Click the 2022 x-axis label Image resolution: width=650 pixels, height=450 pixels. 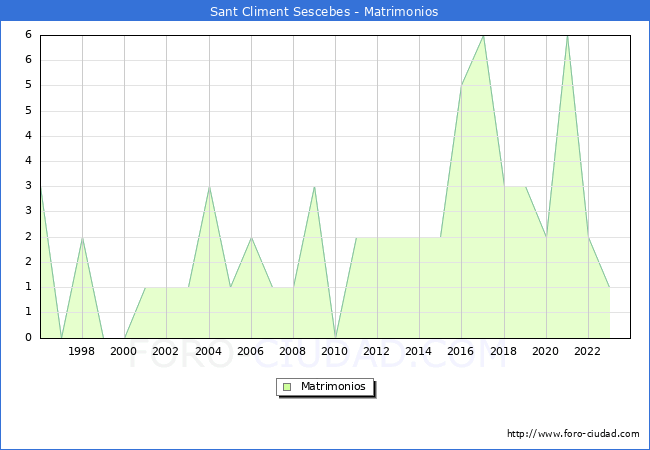click(x=587, y=351)
